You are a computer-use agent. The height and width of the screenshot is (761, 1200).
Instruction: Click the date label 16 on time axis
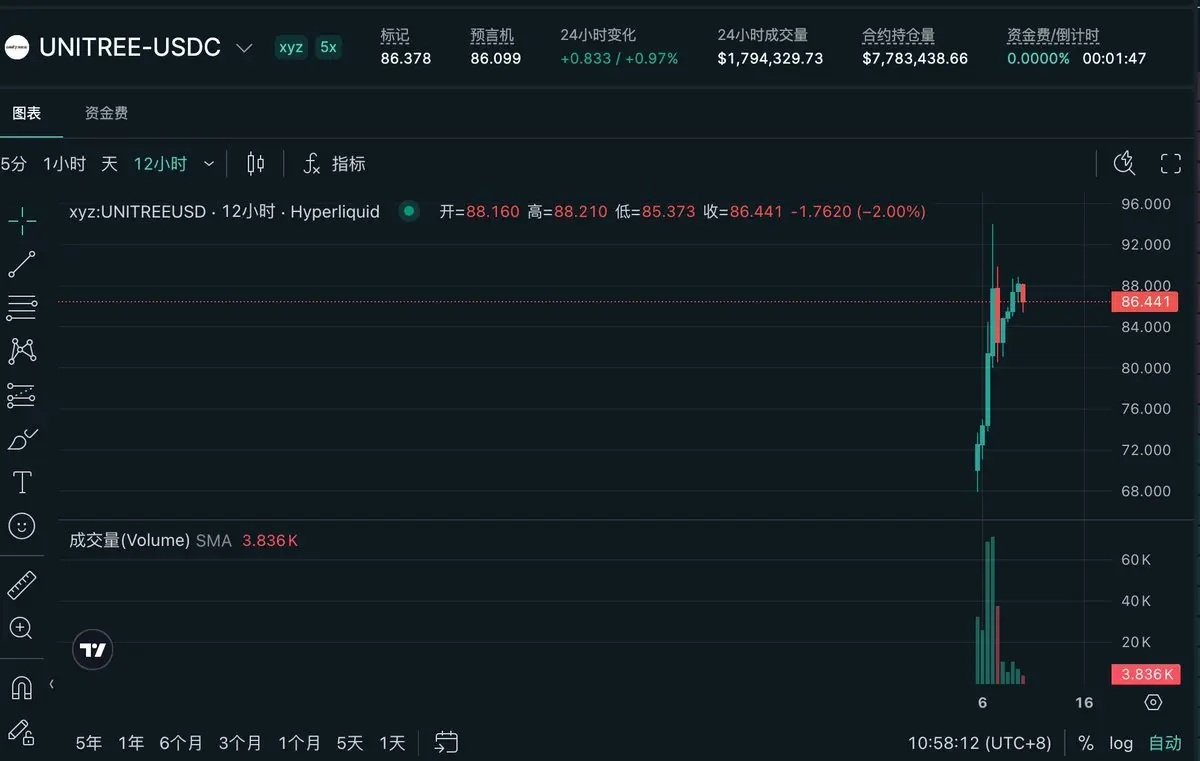tap(1084, 703)
